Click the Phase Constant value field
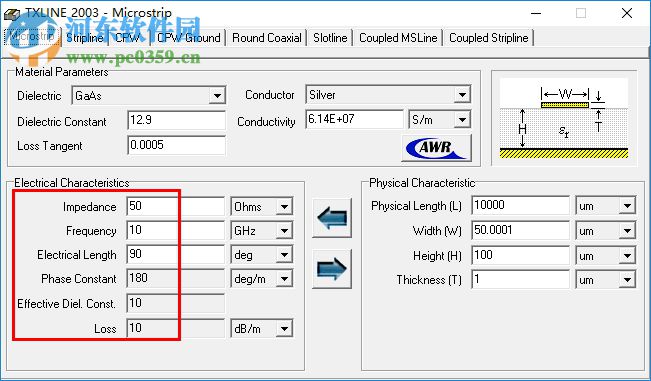 176,278
